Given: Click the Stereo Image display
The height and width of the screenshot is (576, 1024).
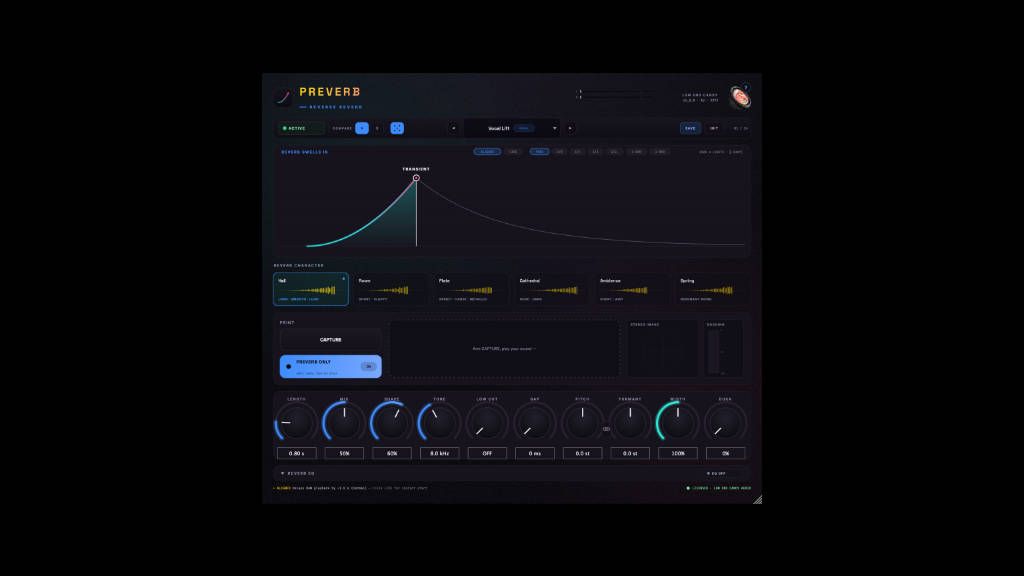Looking at the screenshot, I should pyautogui.click(x=662, y=349).
